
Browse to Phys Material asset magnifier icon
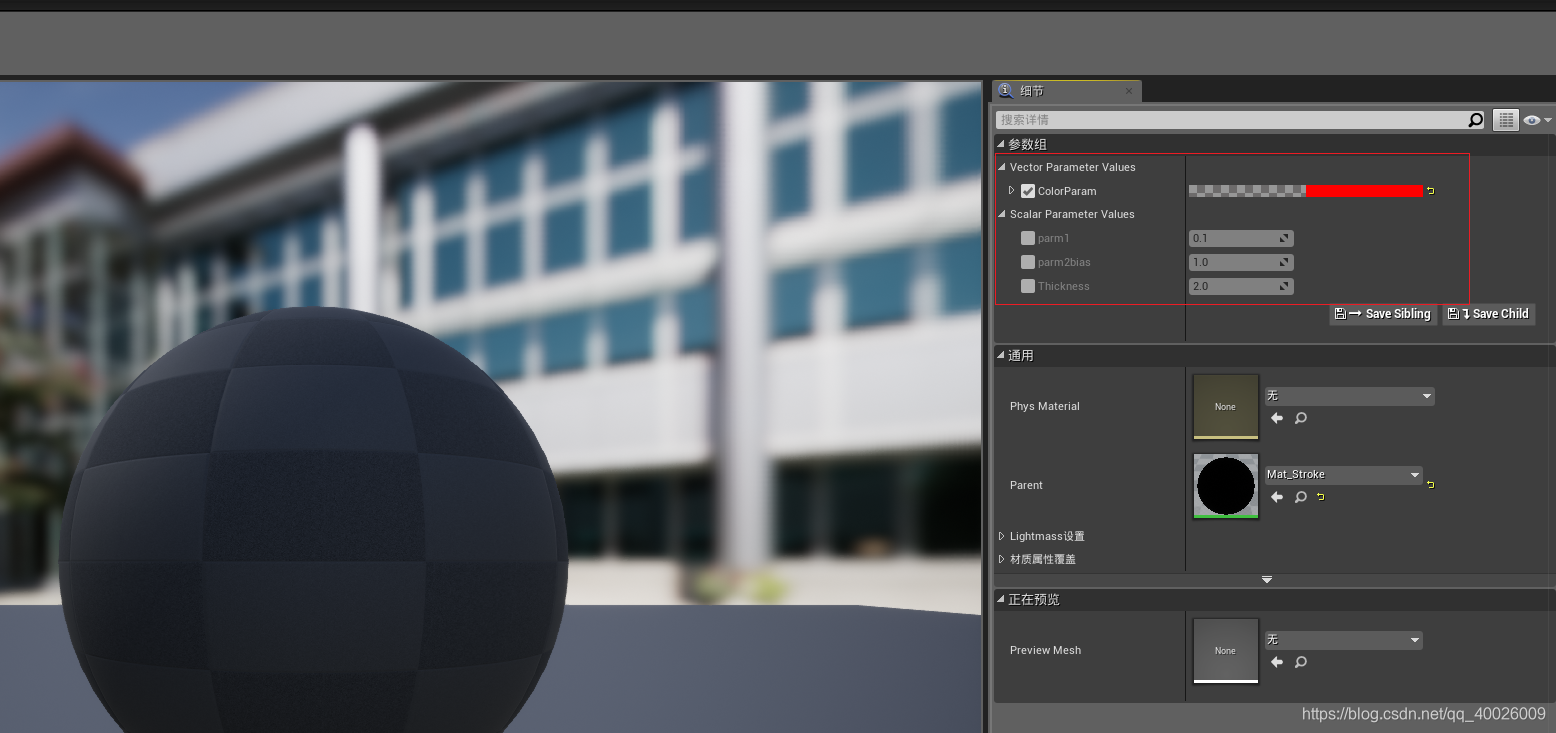point(1301,418)
